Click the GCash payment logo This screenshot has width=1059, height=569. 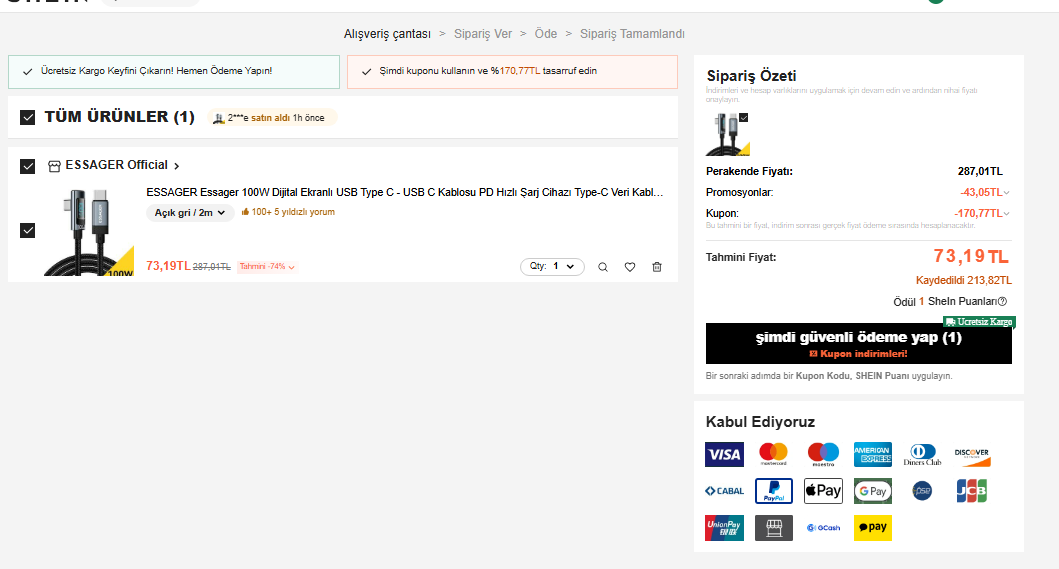(823, 528)
